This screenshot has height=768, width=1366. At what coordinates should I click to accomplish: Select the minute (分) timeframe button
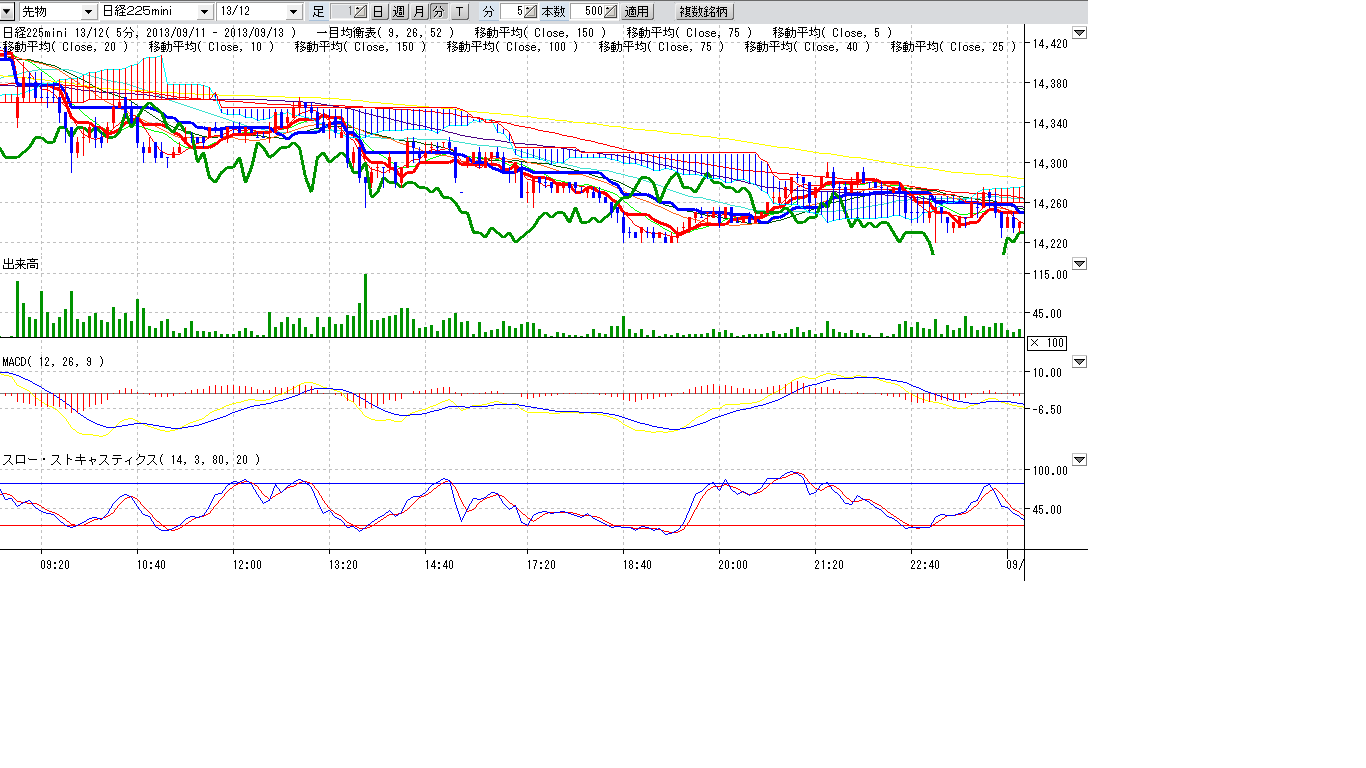coord(438,12)
